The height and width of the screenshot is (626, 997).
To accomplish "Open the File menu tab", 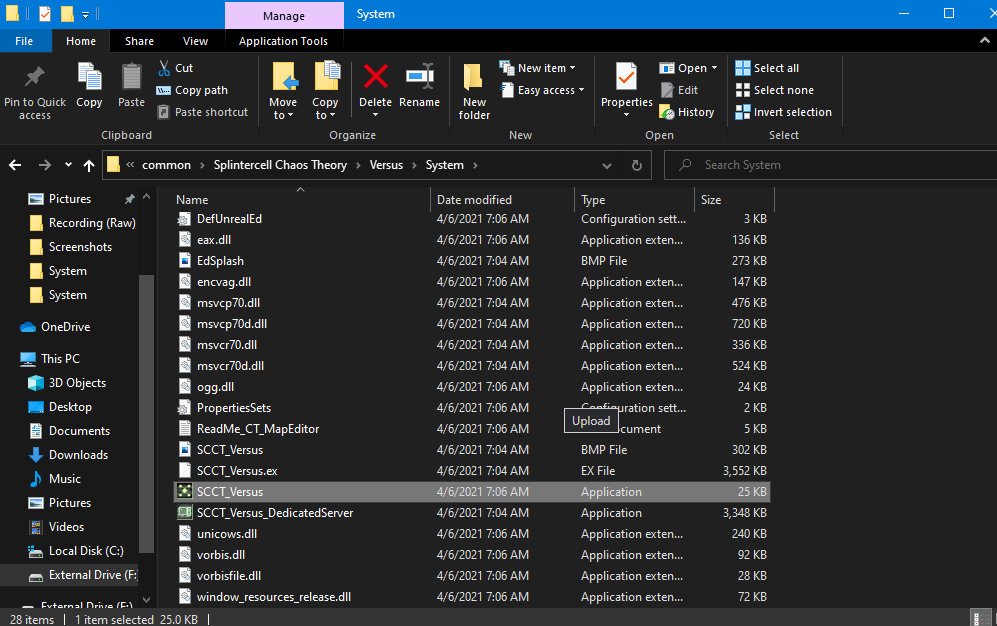I will (x=24, y=41).
